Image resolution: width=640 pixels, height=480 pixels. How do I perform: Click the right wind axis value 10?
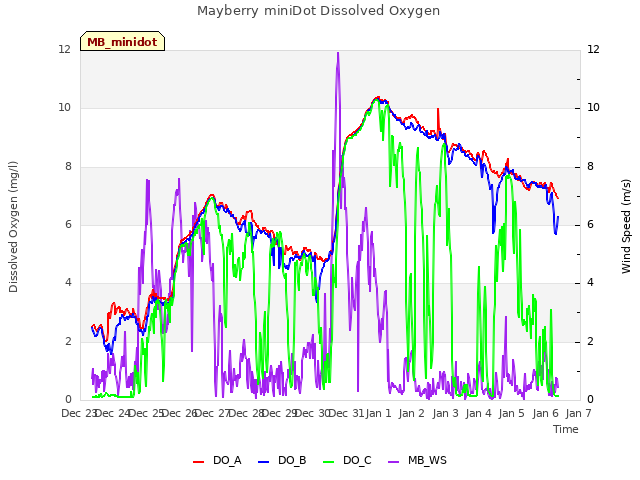[593, 108]
